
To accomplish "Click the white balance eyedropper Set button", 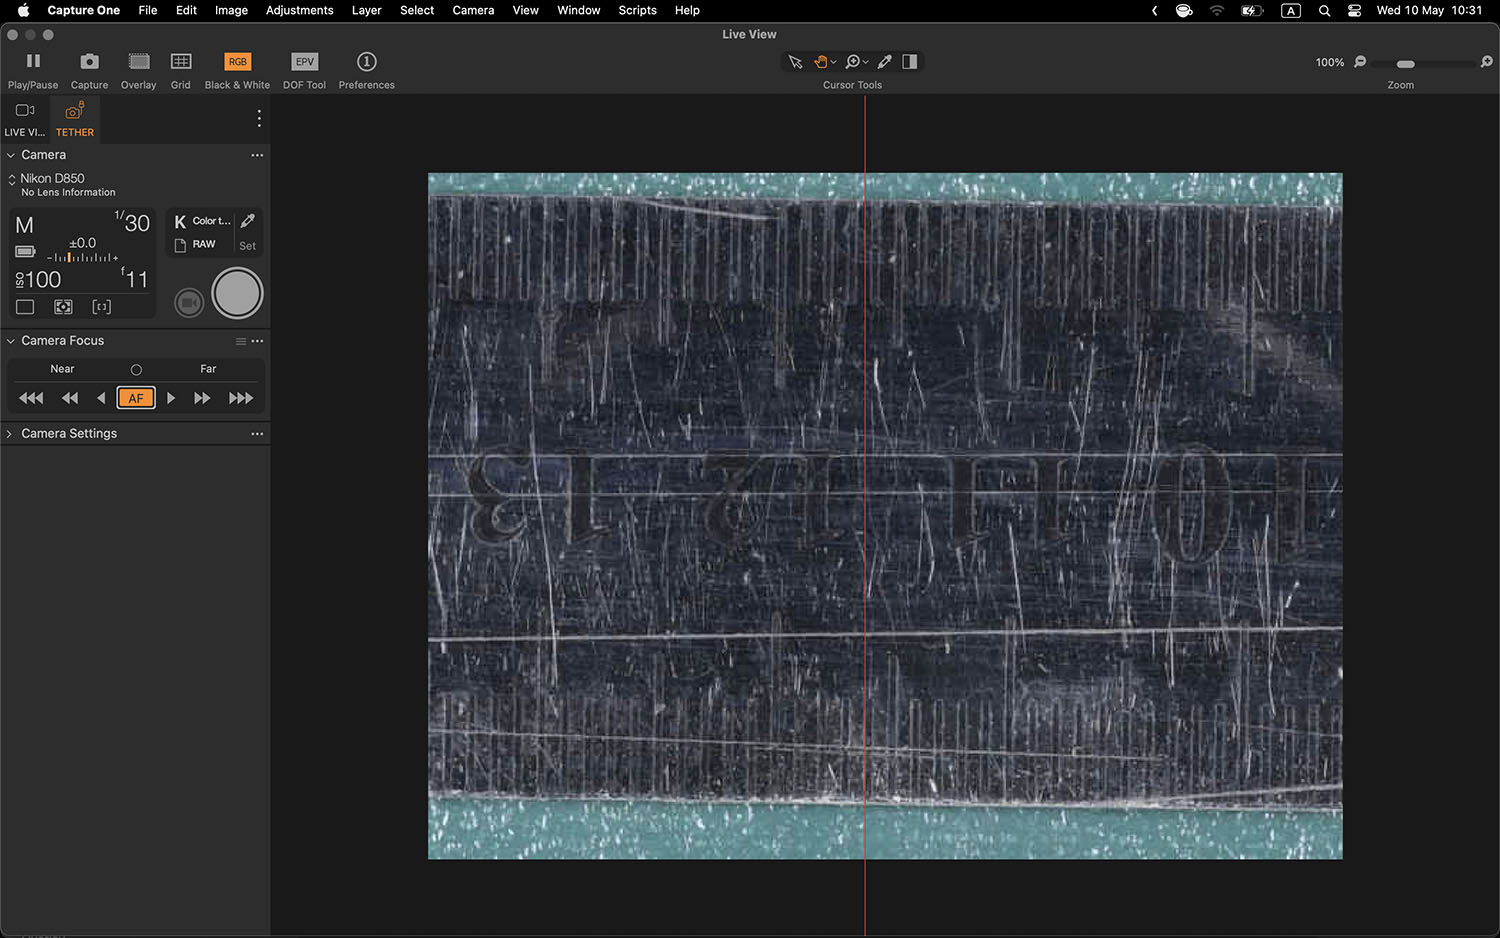I will click(248, 232).
